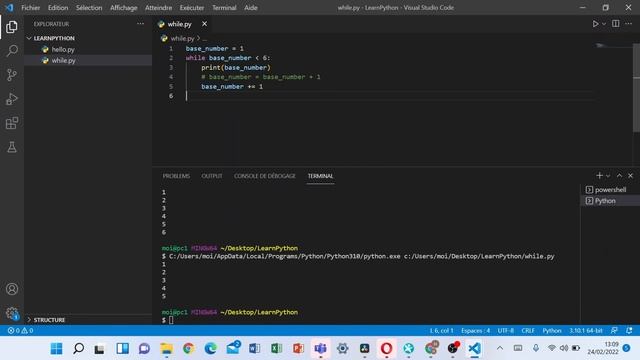Image resolution: width=640 pixels, height=360 pixels.
Task: Open the Aide menu
Action: (x=251, y=7)
